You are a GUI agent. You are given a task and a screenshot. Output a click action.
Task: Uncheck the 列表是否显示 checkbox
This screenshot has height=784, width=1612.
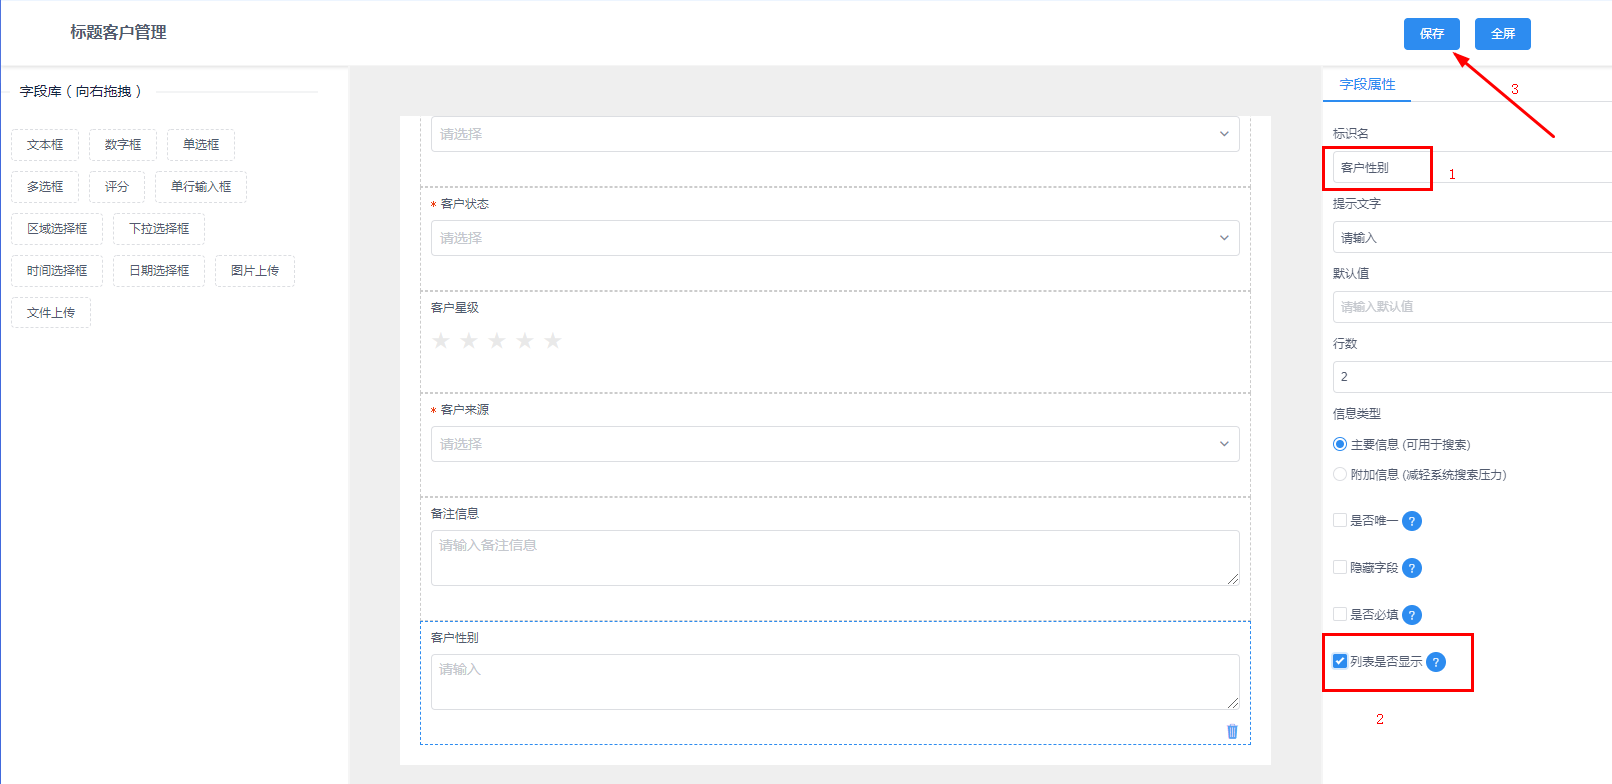(x=1340, y=661)
